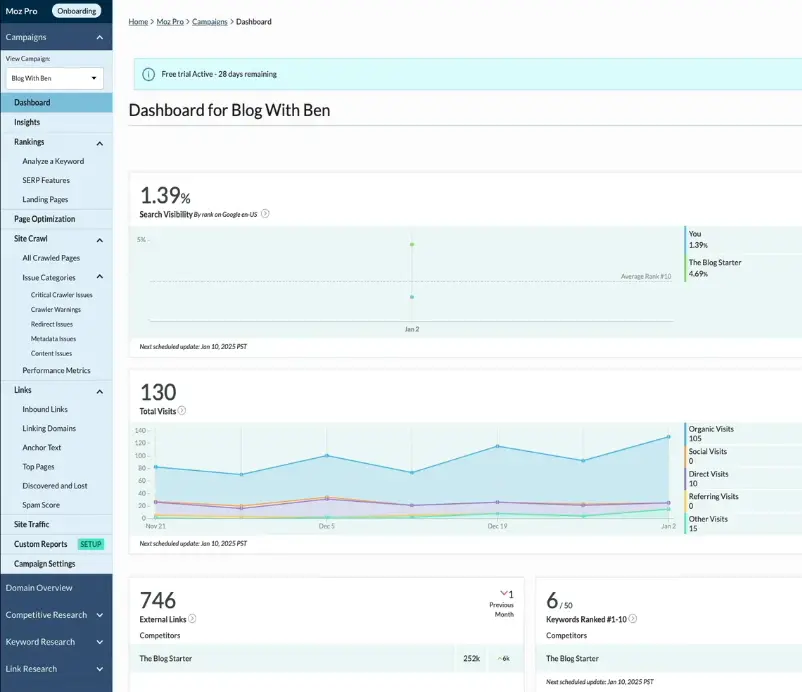Click the green 6k change indicator
Image resolution: width=802 pixels, height=692 pixels.
(x=504, y=658)
